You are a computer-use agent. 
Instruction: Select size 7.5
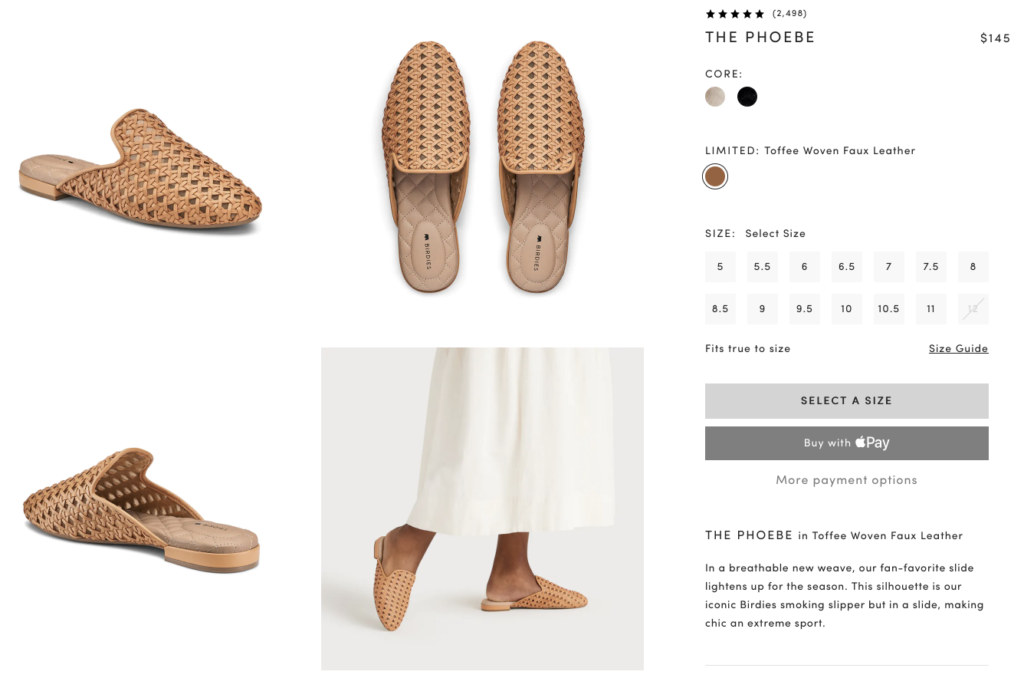point(931,267)
